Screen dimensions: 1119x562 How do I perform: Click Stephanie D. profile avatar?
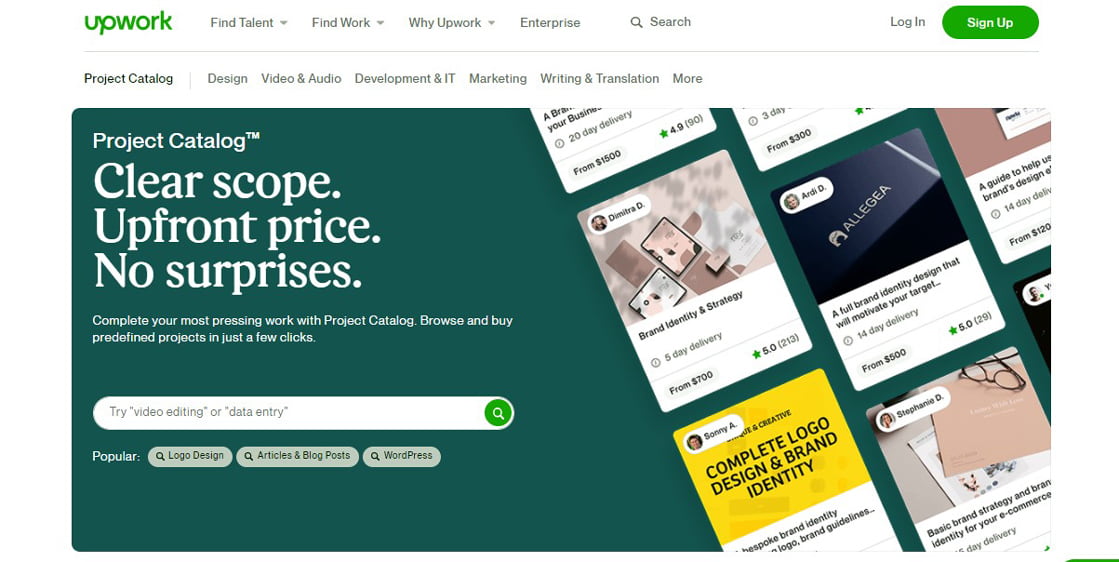[887, 420]
